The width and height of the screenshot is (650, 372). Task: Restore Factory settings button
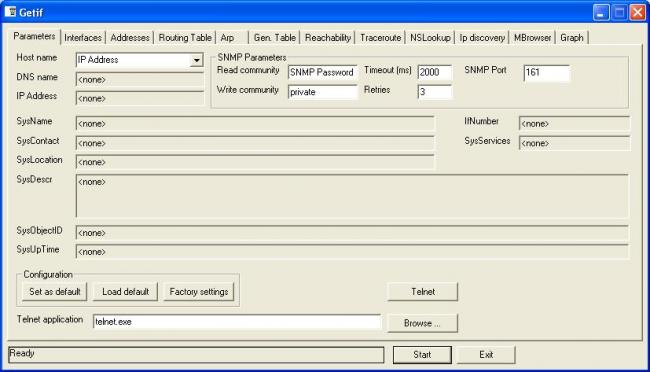pos(199,292)
